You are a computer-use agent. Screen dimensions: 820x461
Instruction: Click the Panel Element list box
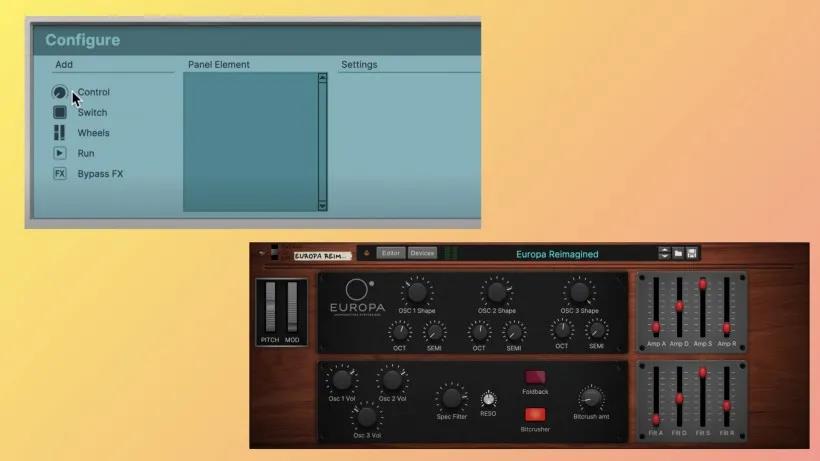pos(250,142)
